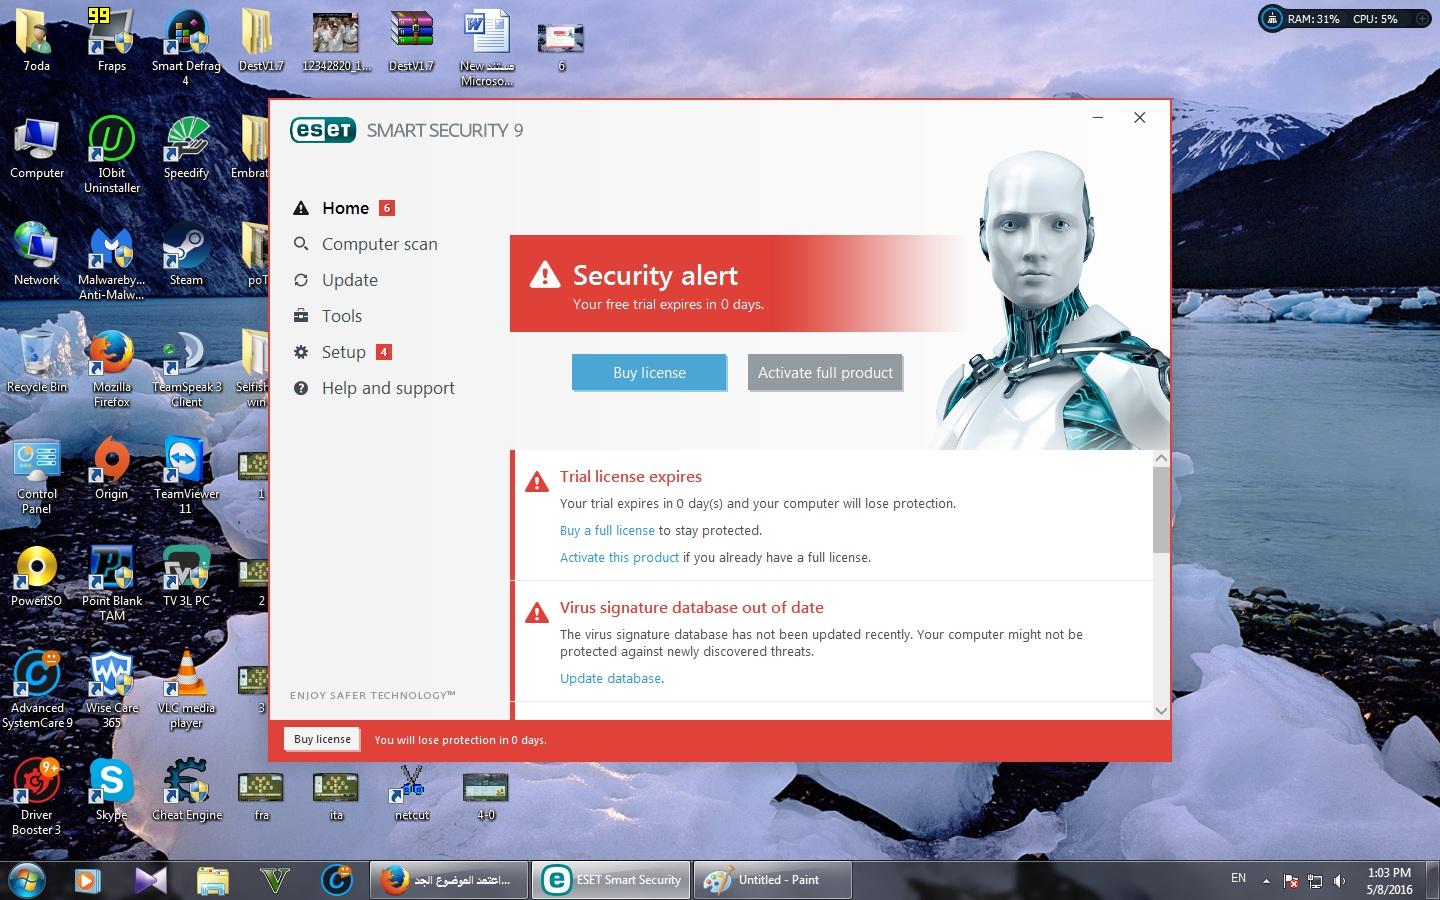Screen dimensions: 1440x900
Task: Close the ESET Smart Security window
Action: [x=1139, y=118]
